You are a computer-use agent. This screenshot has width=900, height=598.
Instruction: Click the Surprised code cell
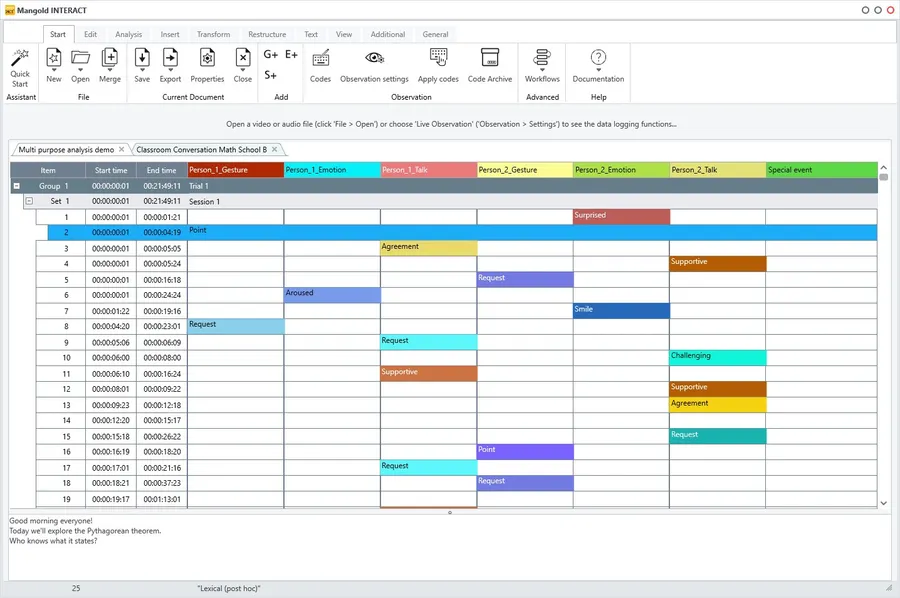pyautogui.click(x=620, y=217)
